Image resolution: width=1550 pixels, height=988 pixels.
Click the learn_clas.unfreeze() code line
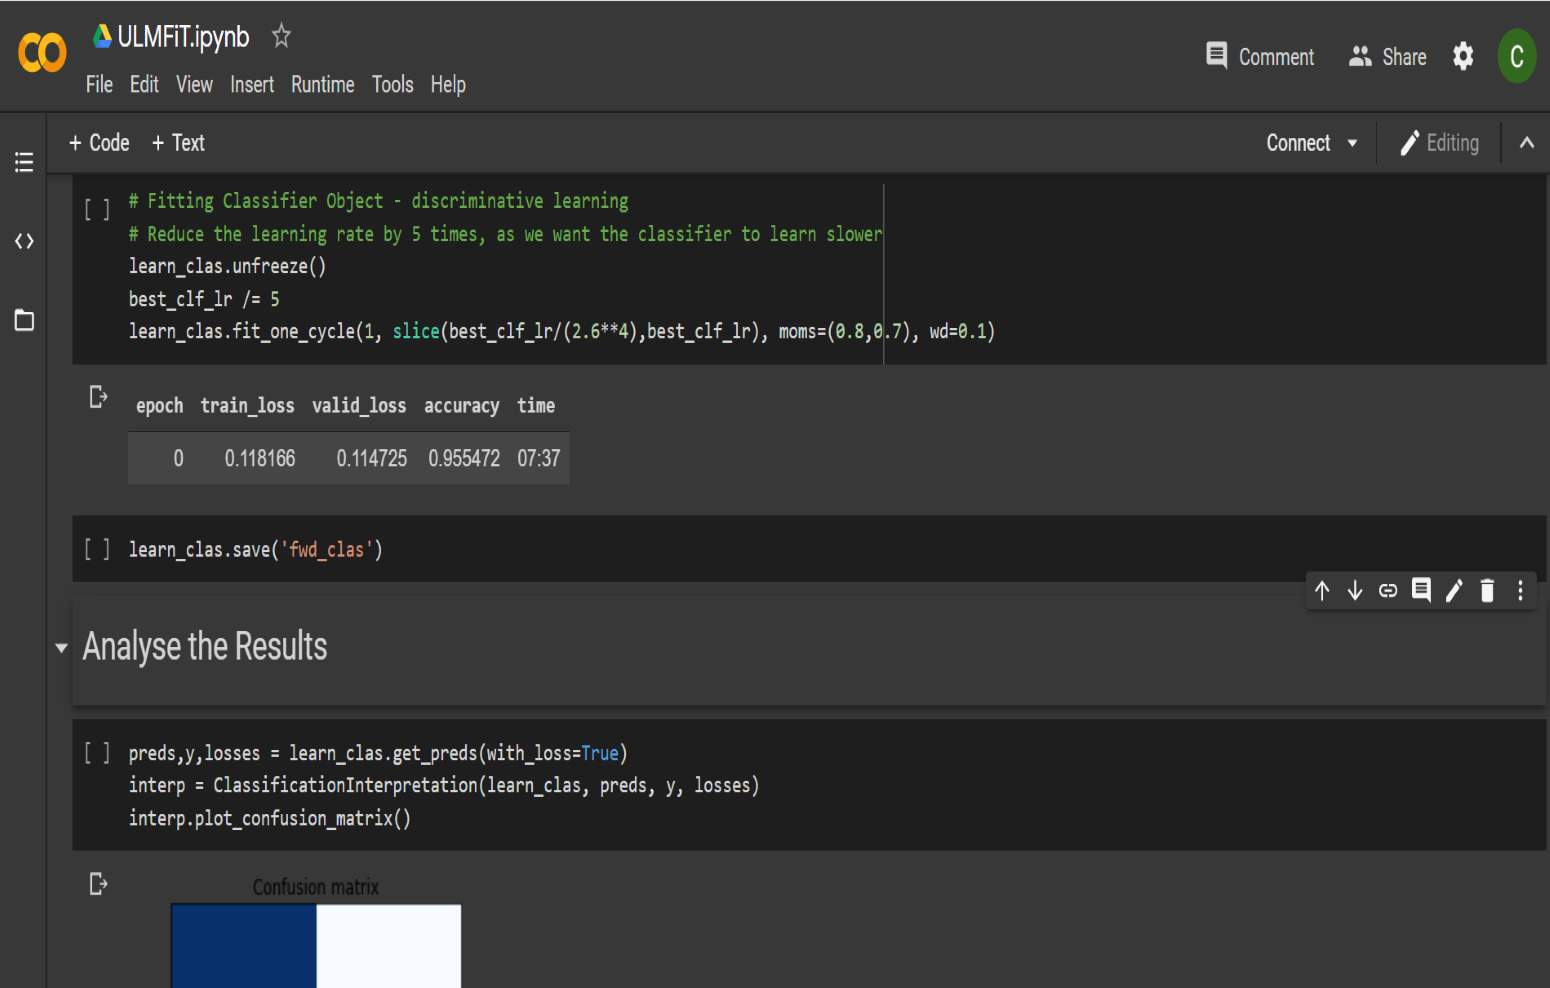coord(227,266)
